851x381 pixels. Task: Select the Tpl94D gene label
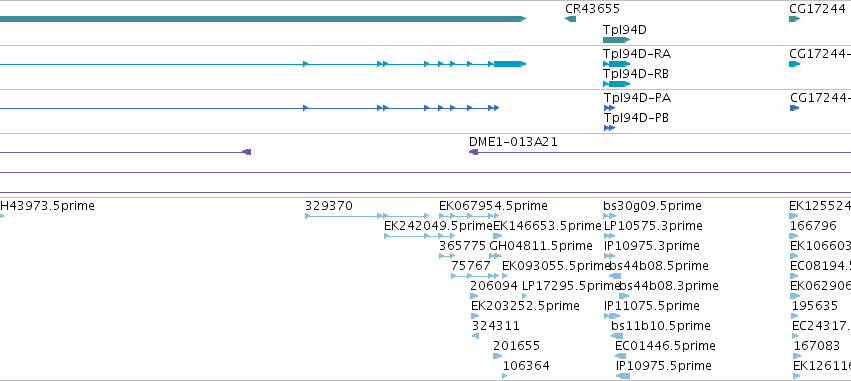625,29
